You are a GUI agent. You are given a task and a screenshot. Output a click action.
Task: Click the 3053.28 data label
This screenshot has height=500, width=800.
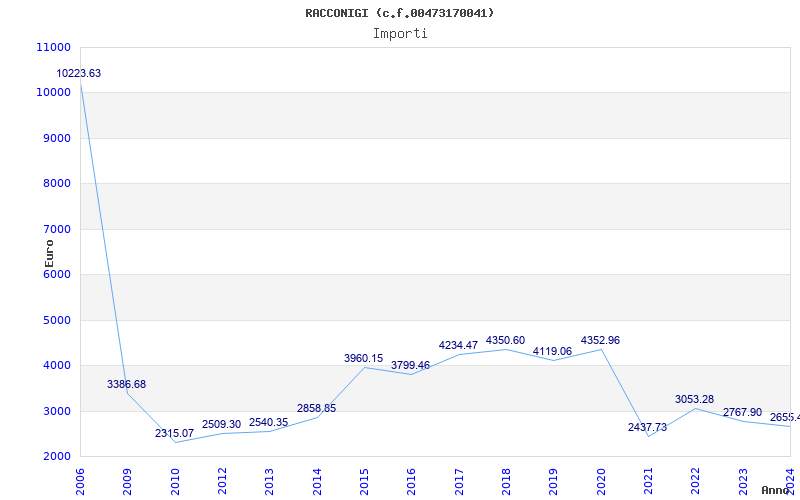click(x=695, y=399)
